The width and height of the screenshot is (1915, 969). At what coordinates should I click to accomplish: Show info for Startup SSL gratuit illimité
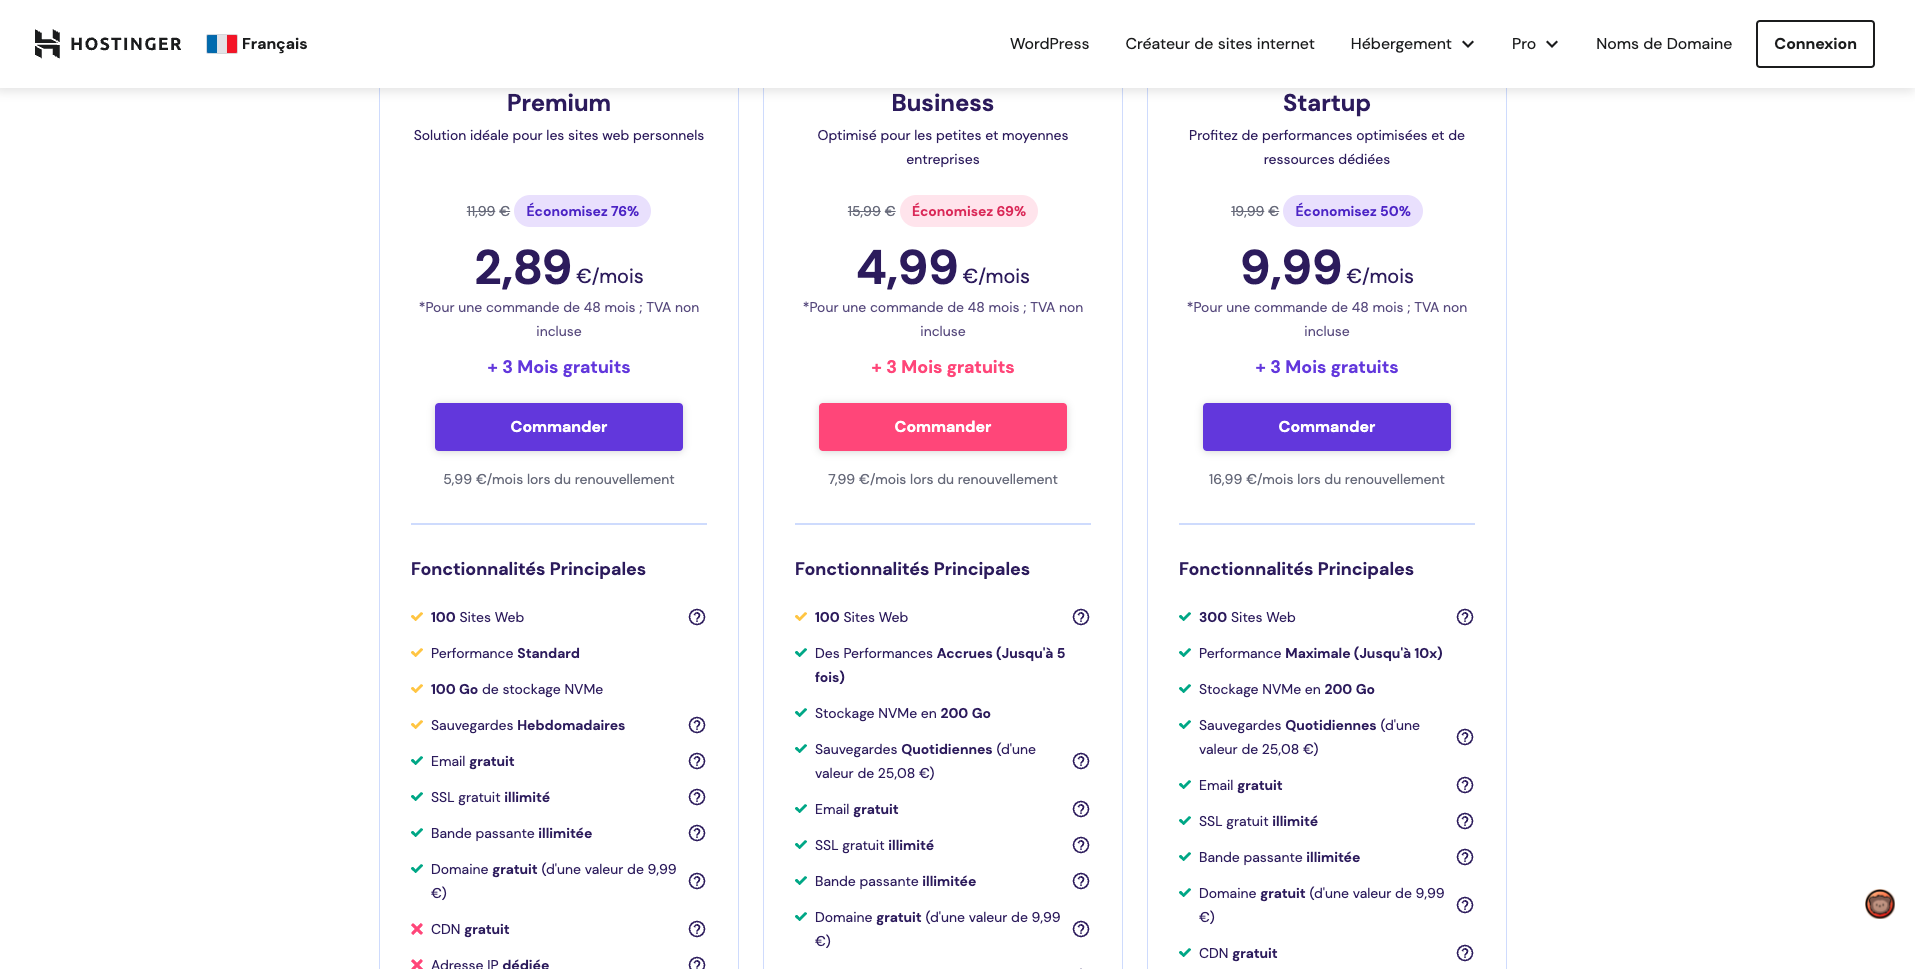tap(1465, 821)
